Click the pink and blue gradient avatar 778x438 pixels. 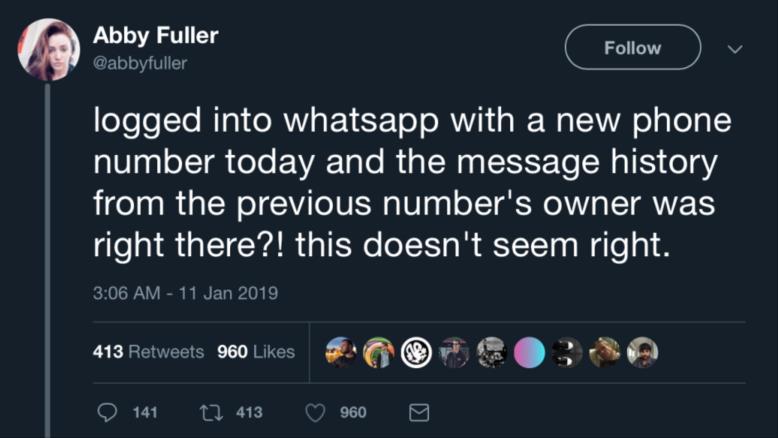(529, 352)
